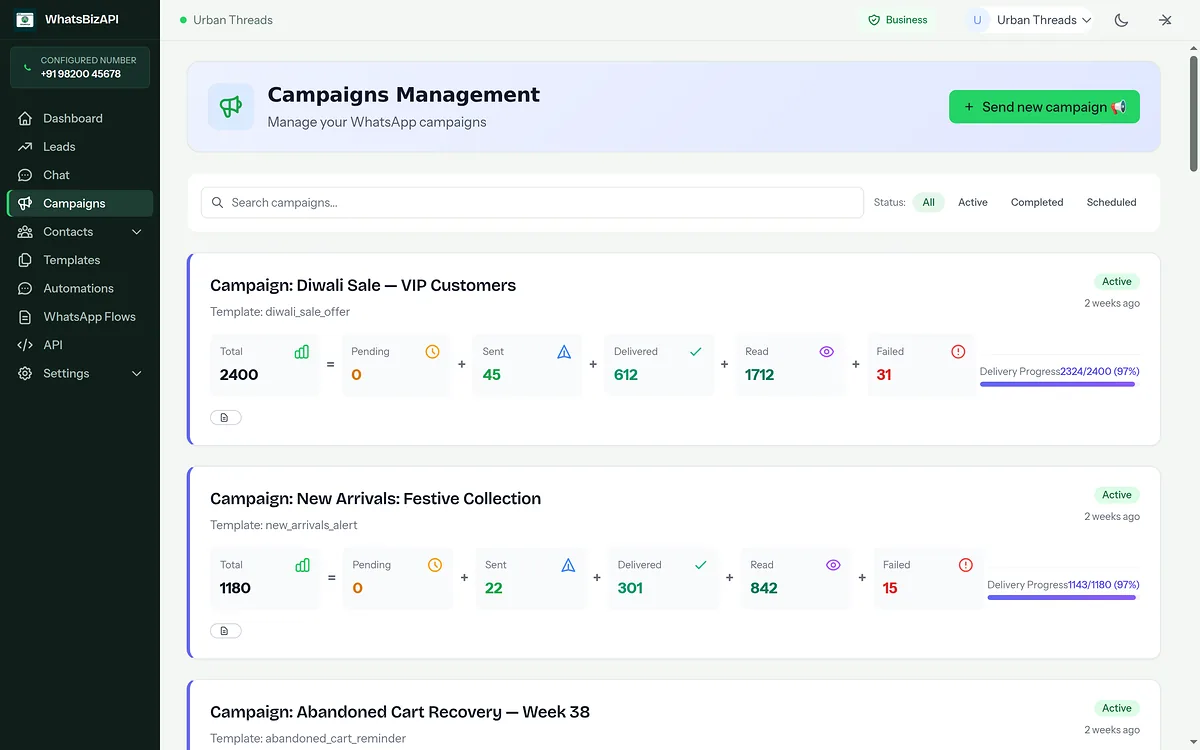Screen dimensions: 1200x750
Task: Toggle dark mode with the moon icon
Action: click(x=1121, y=20)
